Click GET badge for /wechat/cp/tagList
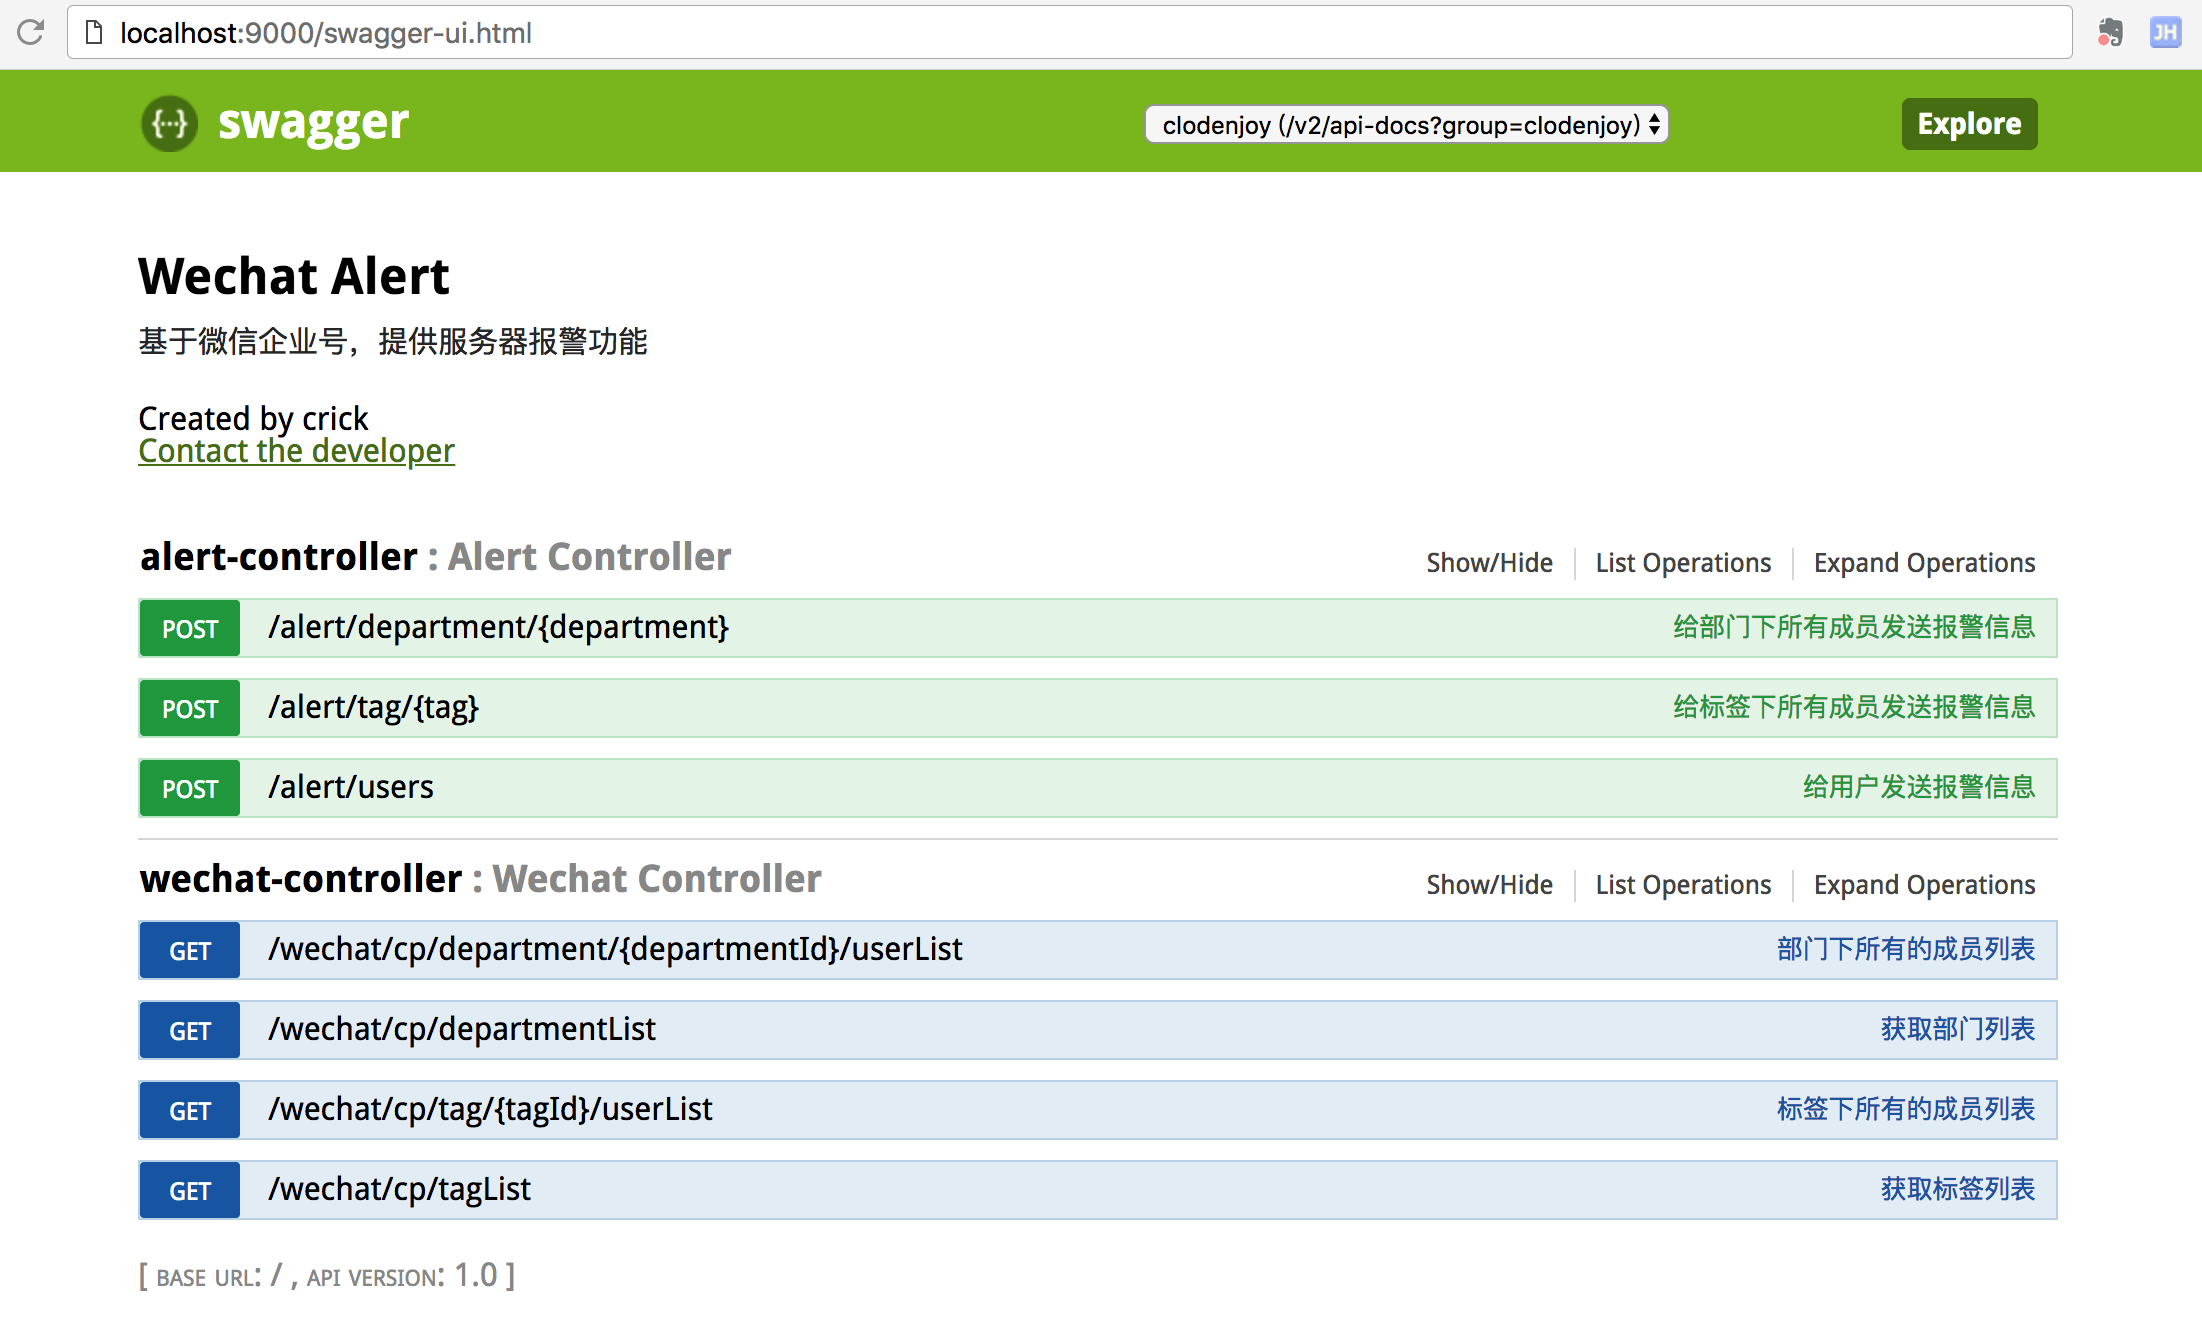2202x1344 pixels. click(x=190, y=1191)
